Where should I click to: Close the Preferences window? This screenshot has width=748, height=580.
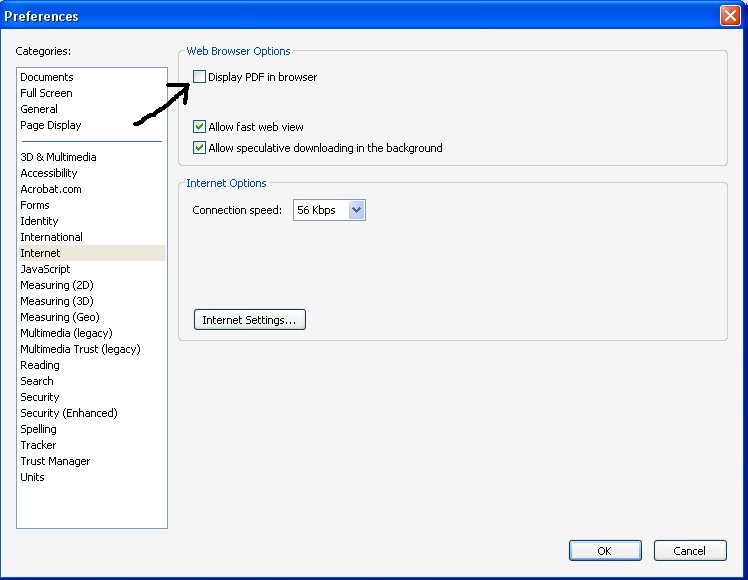coord(730,16)
